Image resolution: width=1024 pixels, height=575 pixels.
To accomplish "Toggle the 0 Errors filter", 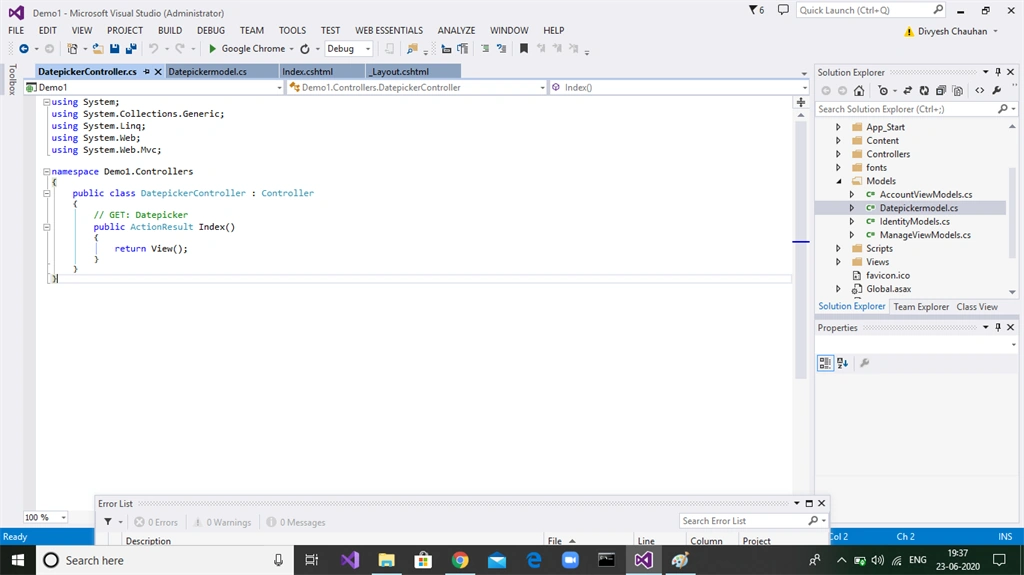I will [156, 522].
